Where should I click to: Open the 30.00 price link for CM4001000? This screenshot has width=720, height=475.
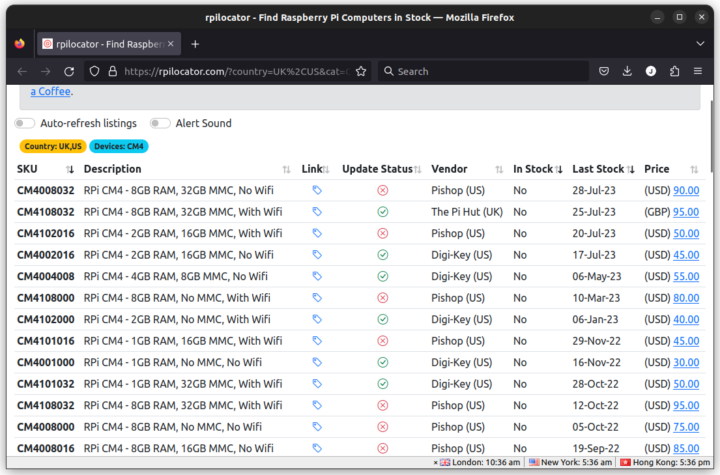pyautogui.click(x=686, y=362)
